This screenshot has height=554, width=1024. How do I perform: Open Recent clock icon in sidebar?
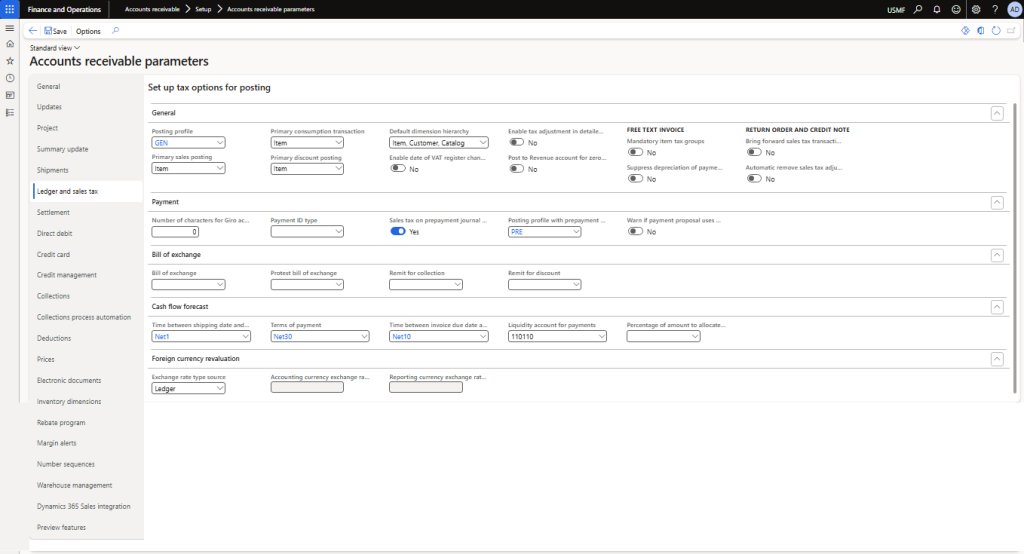point(10,78)
